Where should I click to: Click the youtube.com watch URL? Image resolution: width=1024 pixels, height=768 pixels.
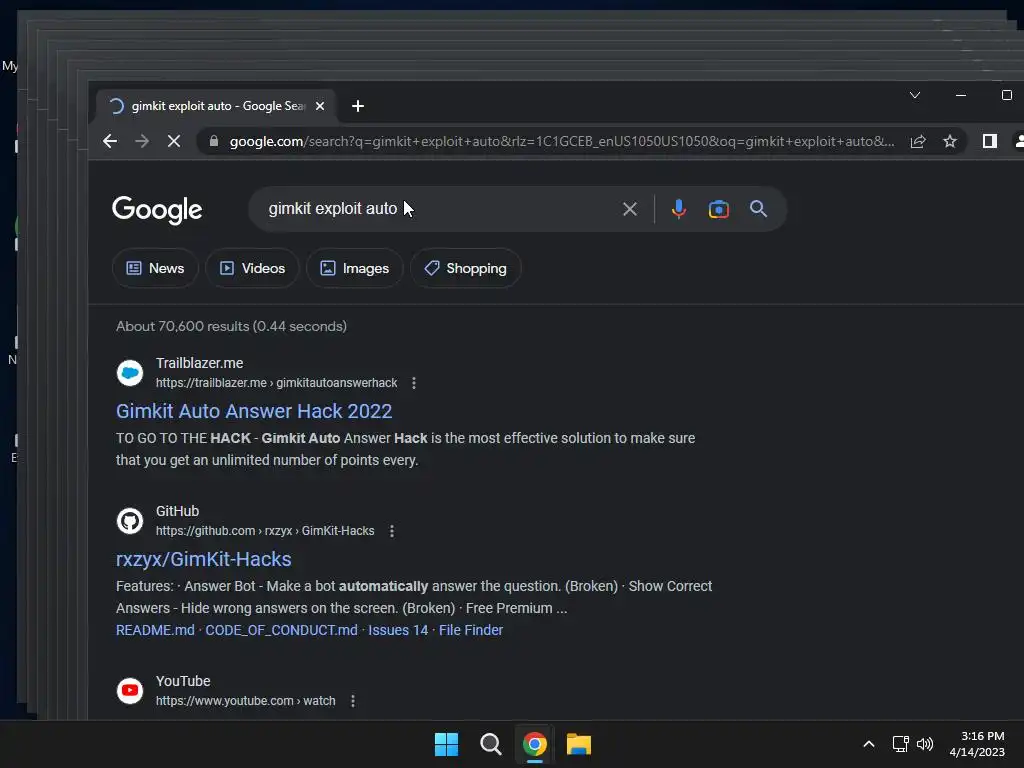point(246,701)
